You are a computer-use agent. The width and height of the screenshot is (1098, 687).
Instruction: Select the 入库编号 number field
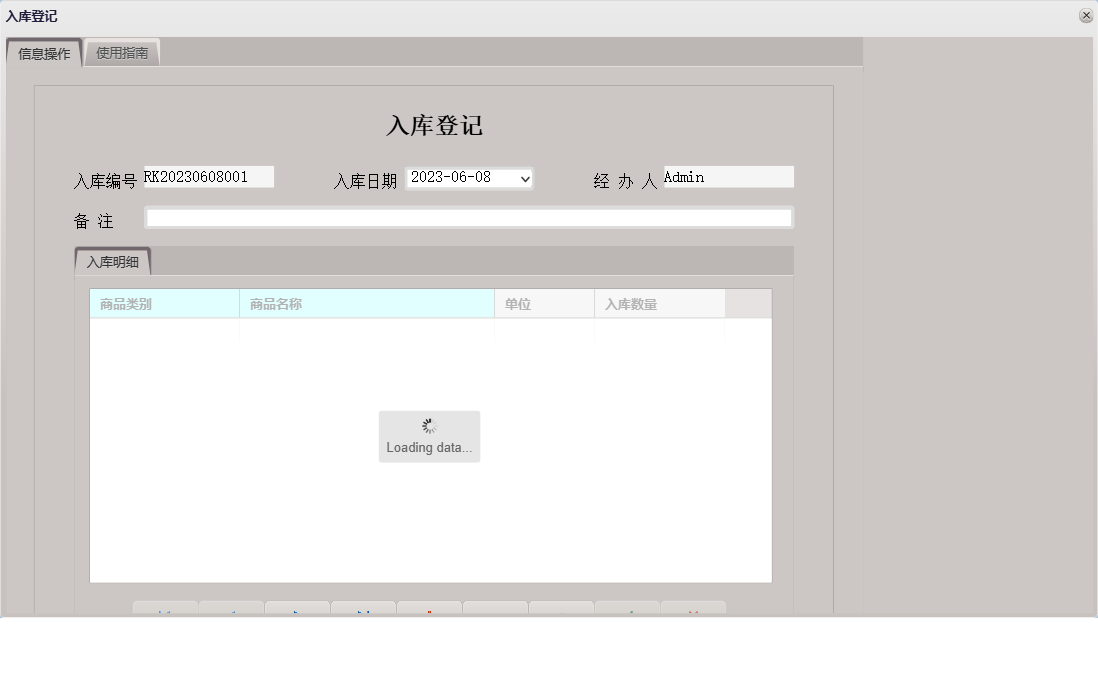[x=209, y=176]
